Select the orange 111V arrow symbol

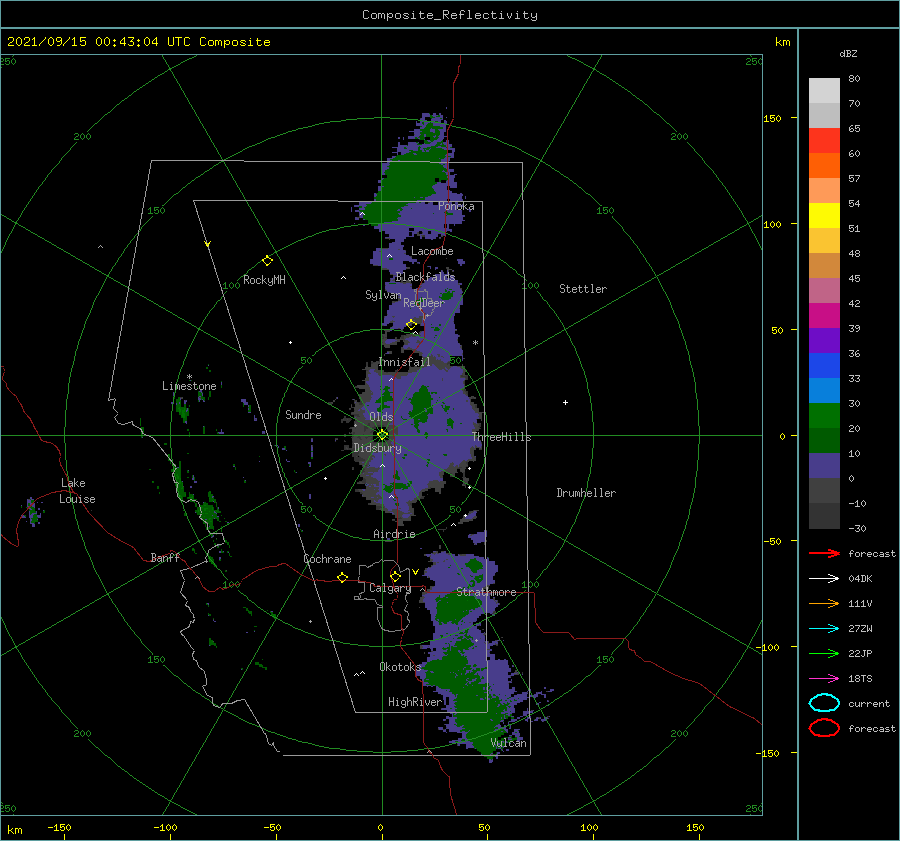824,603
